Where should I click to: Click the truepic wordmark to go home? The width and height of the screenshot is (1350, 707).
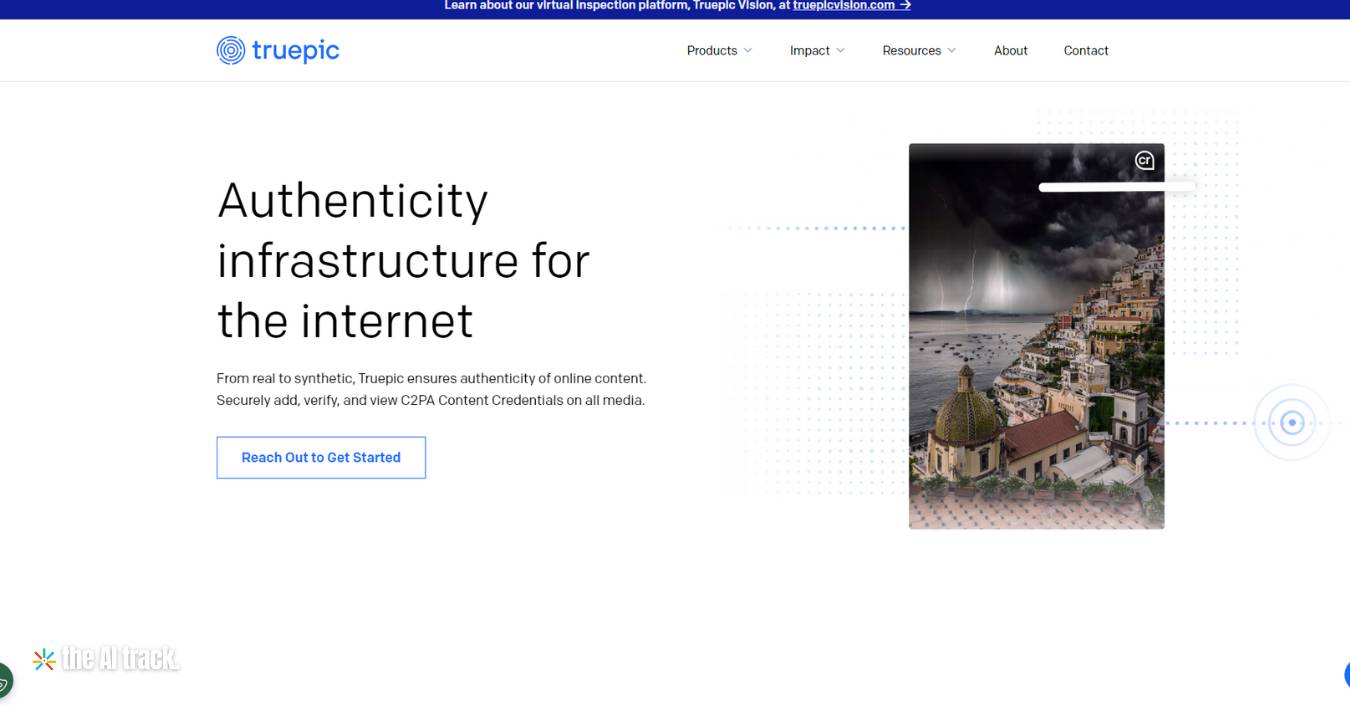(295, 49)
